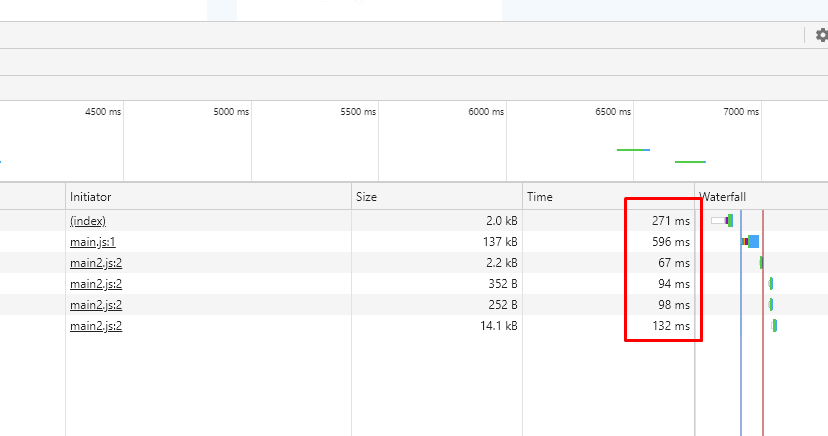Click the 5000 ms mark on overview timeline

[231, 112]
